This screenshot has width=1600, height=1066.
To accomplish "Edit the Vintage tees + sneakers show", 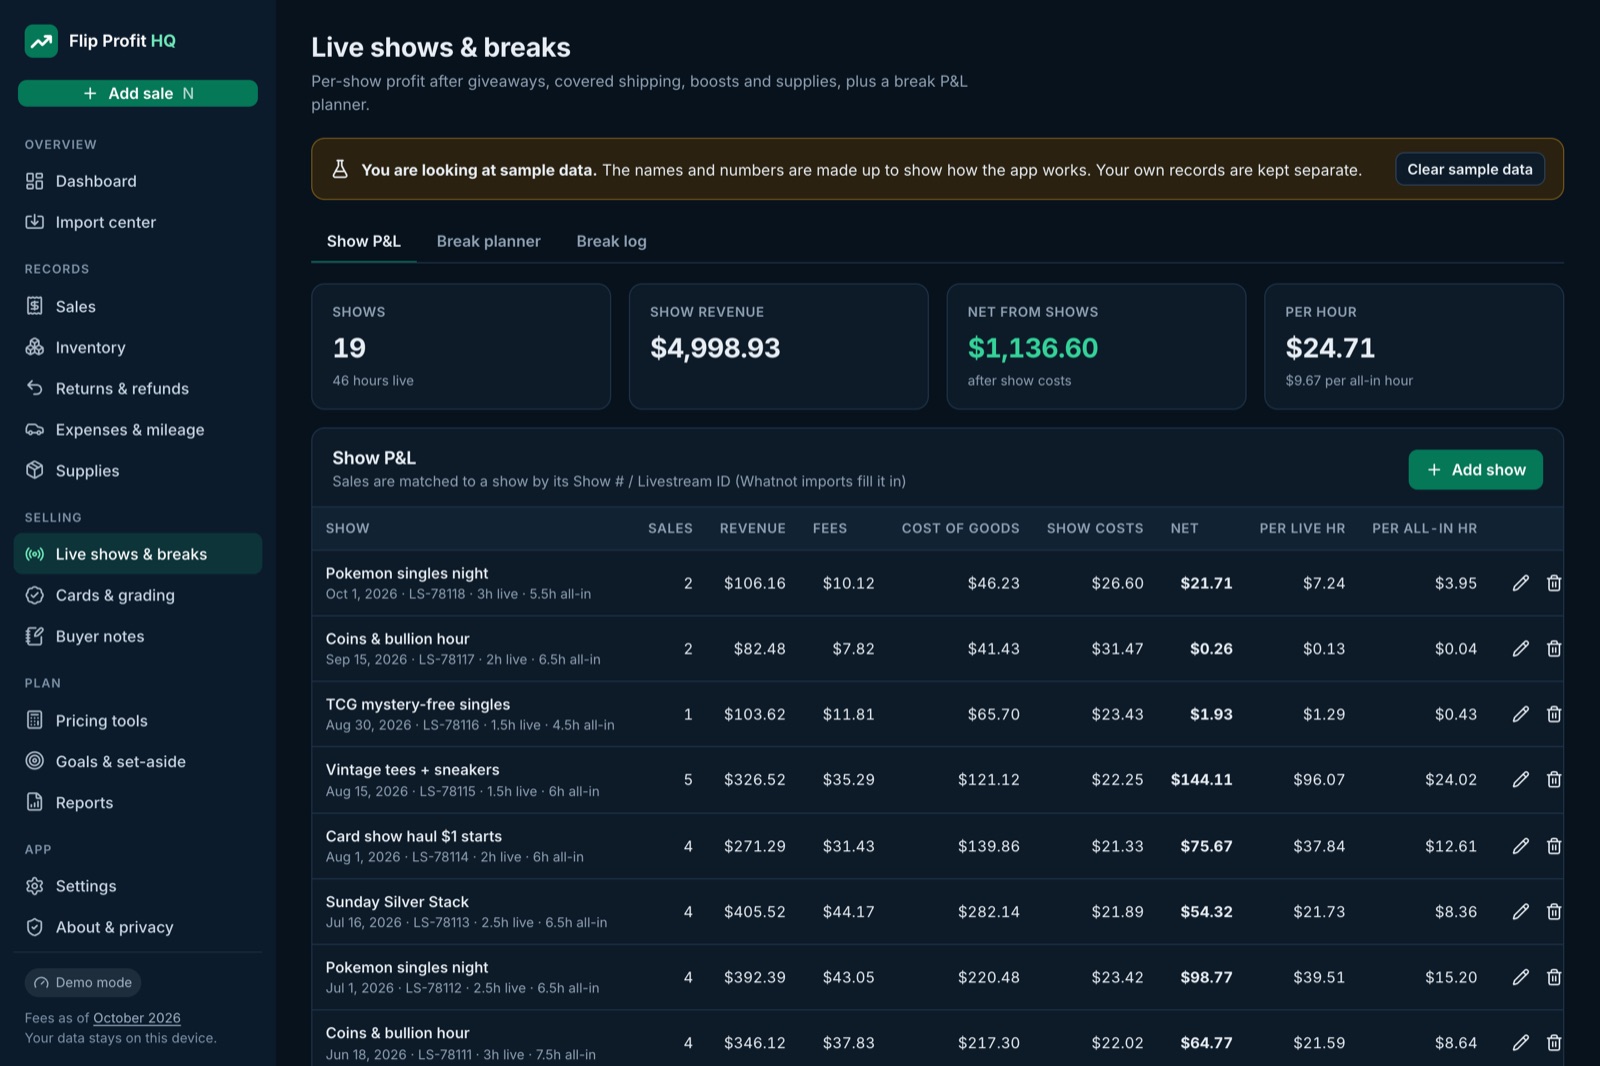I will (1521, 779).
